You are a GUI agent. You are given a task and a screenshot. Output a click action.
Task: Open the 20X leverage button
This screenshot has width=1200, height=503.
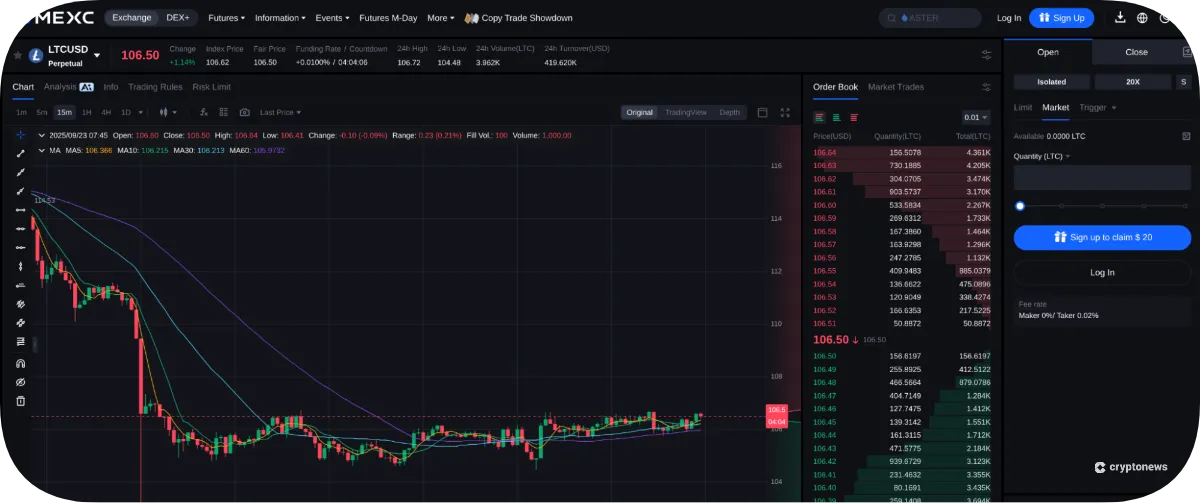click(1133, 82)
